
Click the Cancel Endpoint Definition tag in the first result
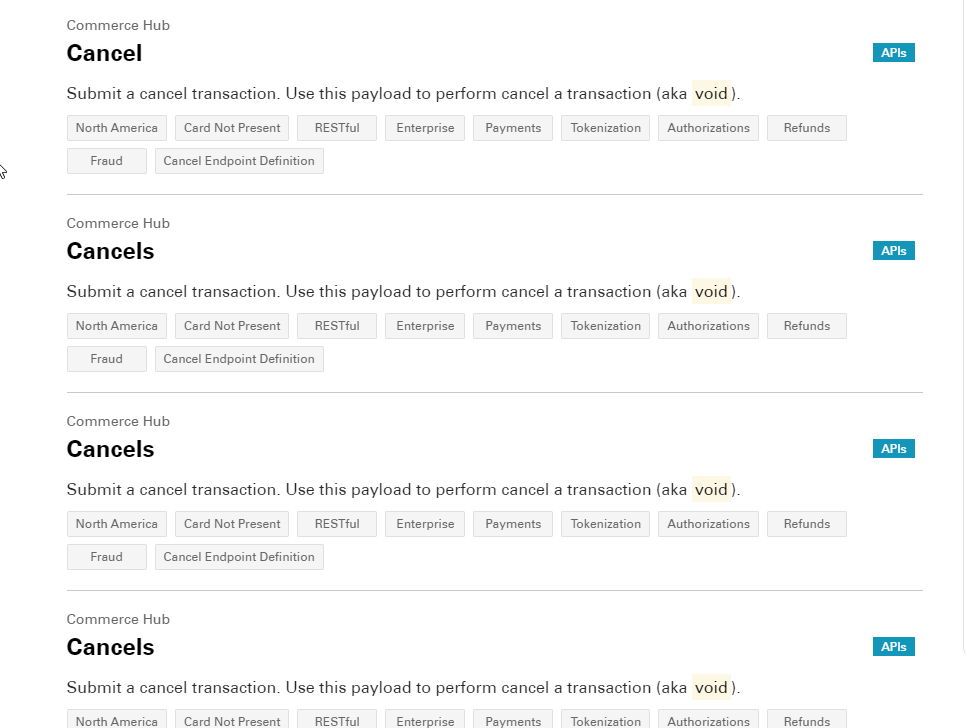point(239,160)
